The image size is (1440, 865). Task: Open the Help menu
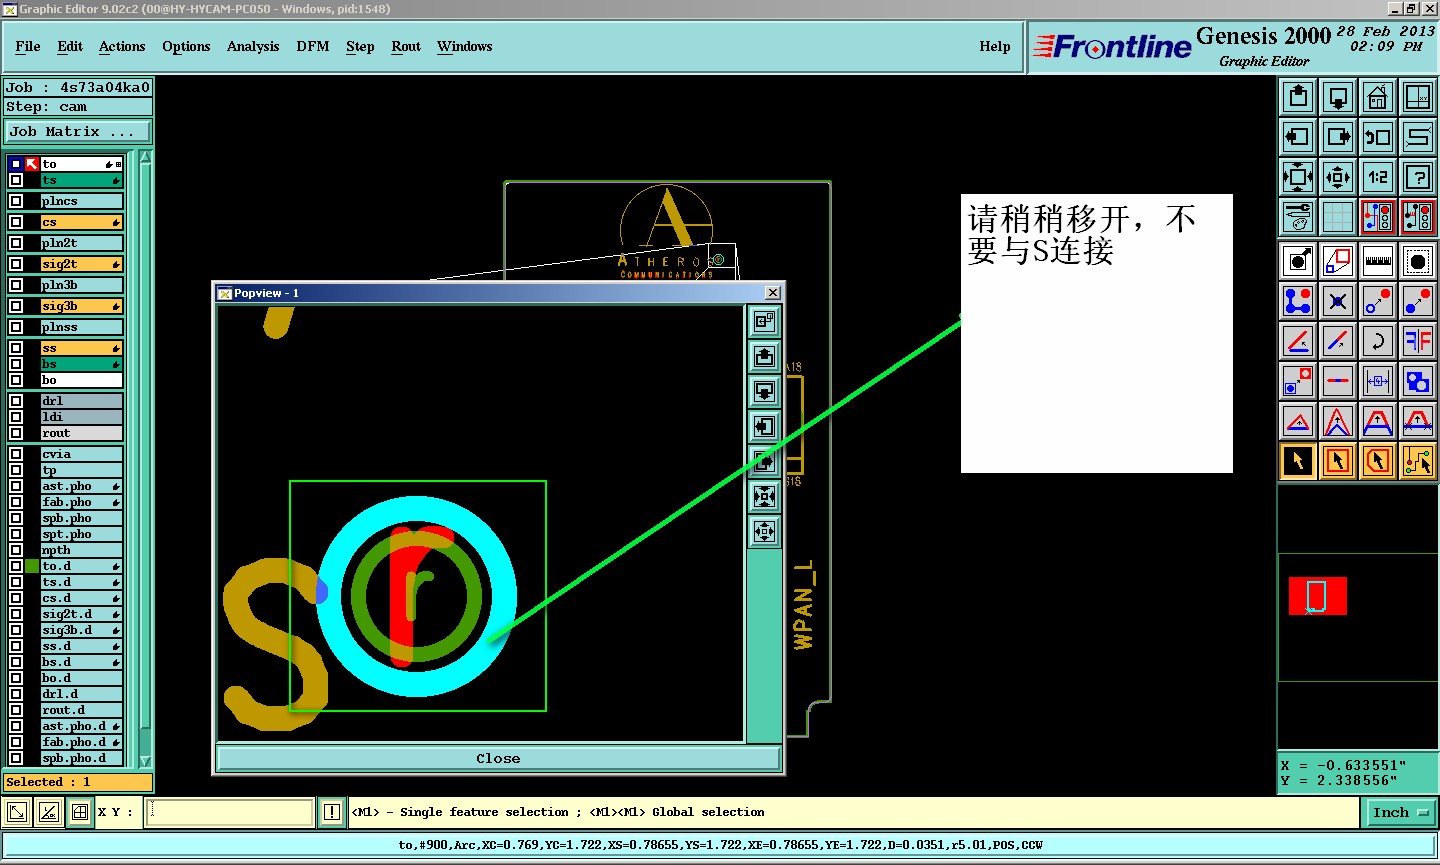995,46
